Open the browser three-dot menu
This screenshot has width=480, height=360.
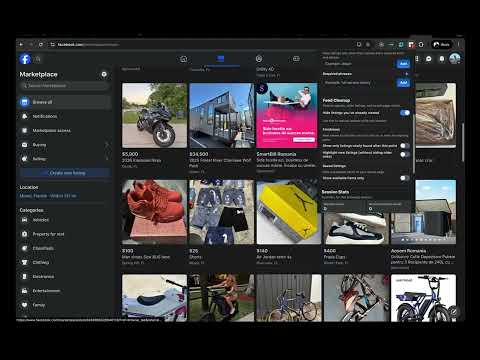[459, 44]
